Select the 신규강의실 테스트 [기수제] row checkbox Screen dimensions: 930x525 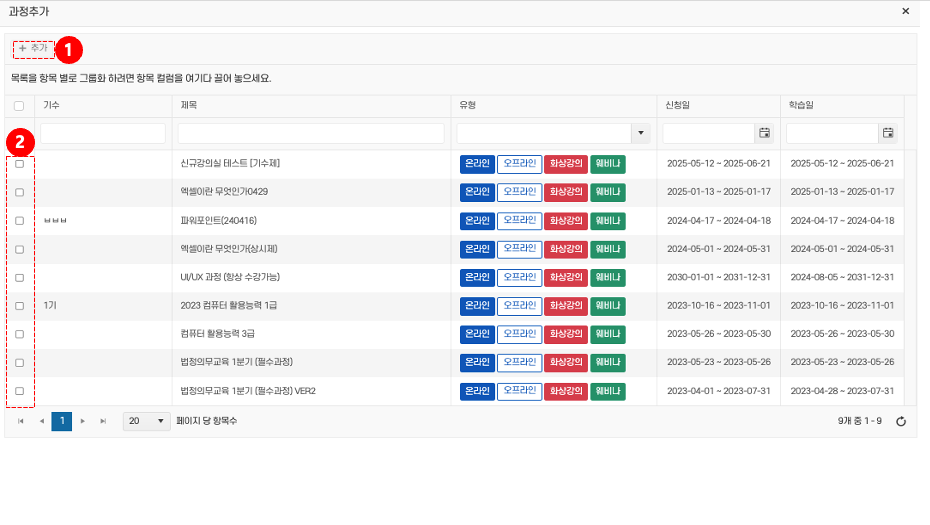coord(19,164)
